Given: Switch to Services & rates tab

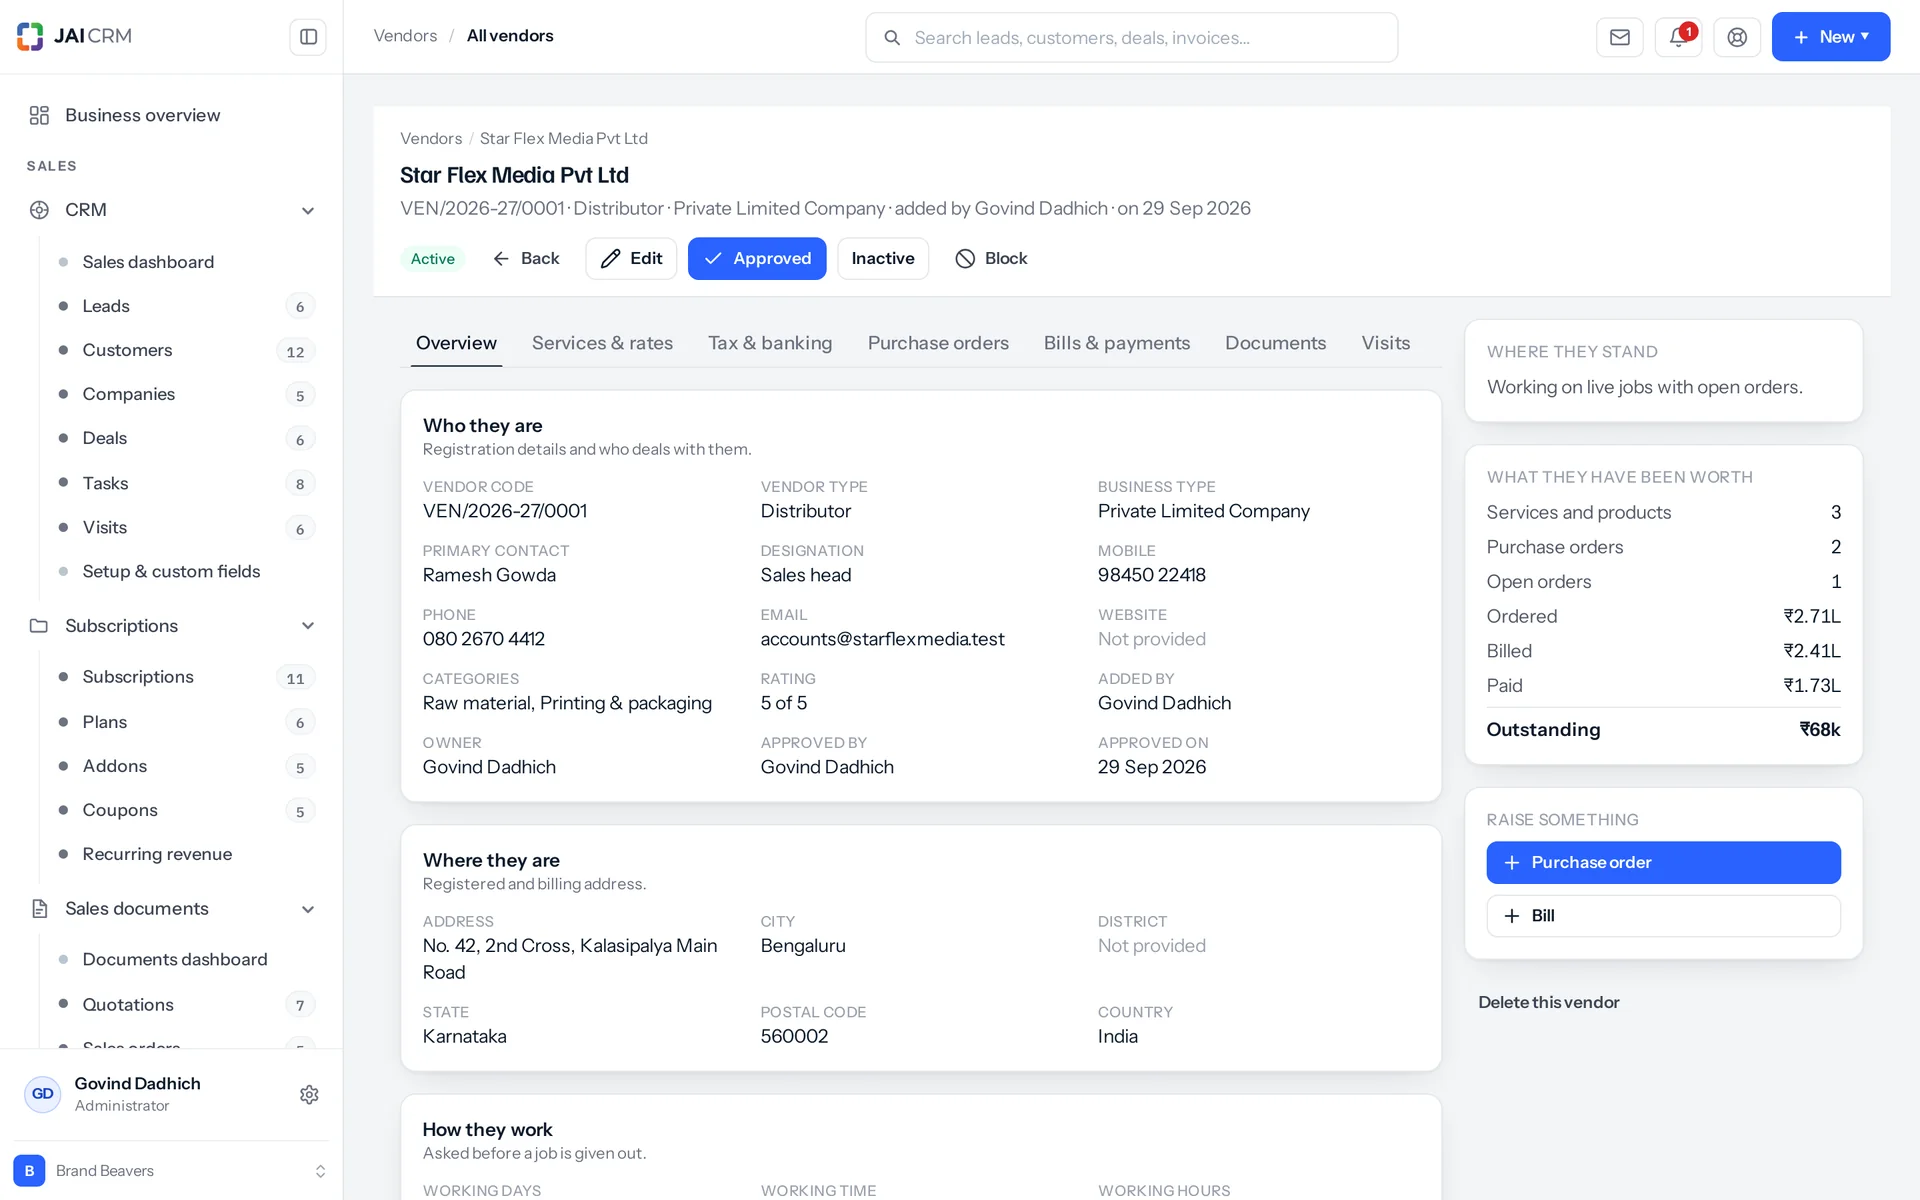Looking at the screenshot, I should pos(602,343).
